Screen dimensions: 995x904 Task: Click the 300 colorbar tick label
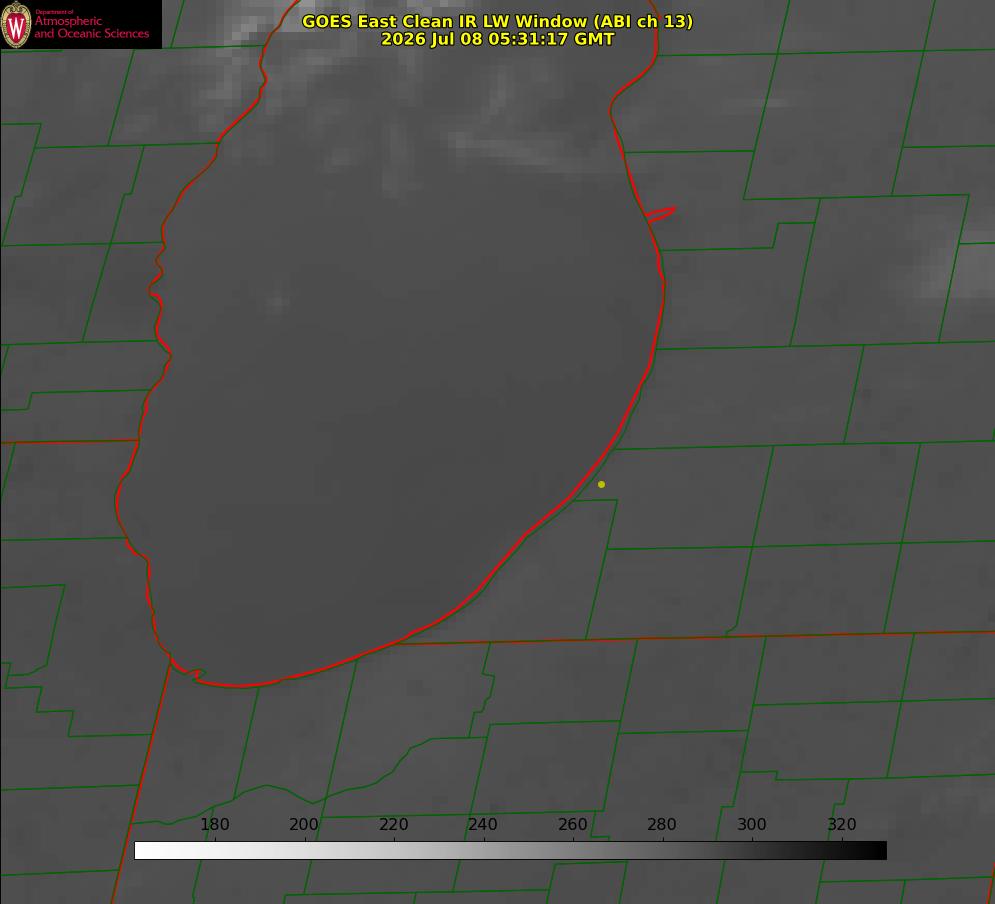pos(752,824)
